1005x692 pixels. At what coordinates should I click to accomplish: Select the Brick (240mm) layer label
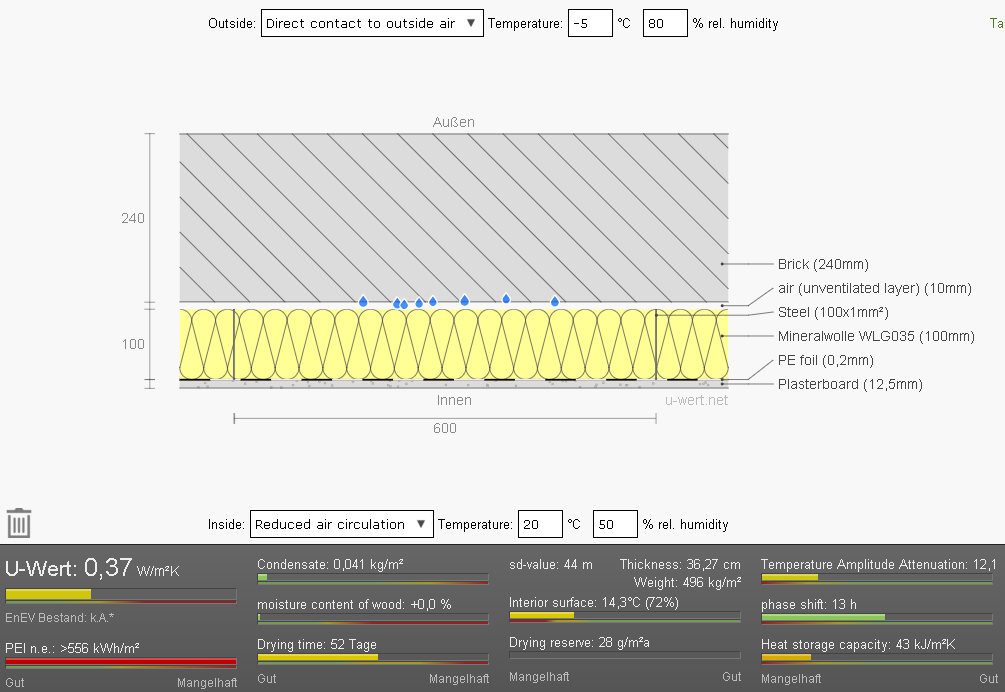pyautogui.click(x=823, y=264)
